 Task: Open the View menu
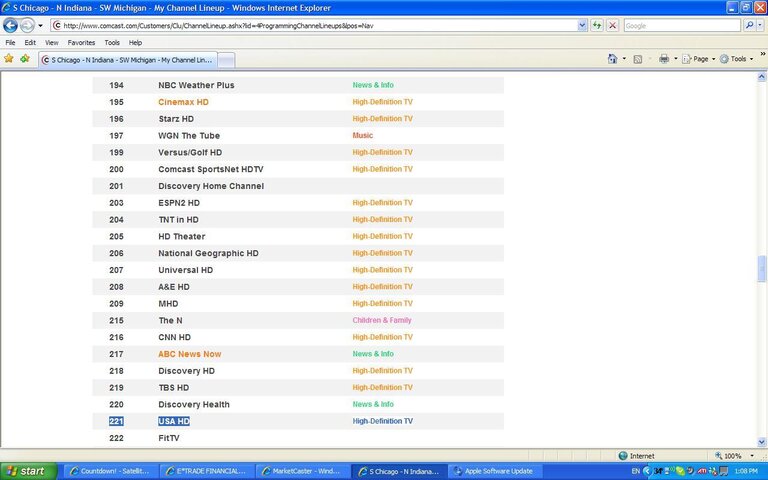(x=51, y=43)
